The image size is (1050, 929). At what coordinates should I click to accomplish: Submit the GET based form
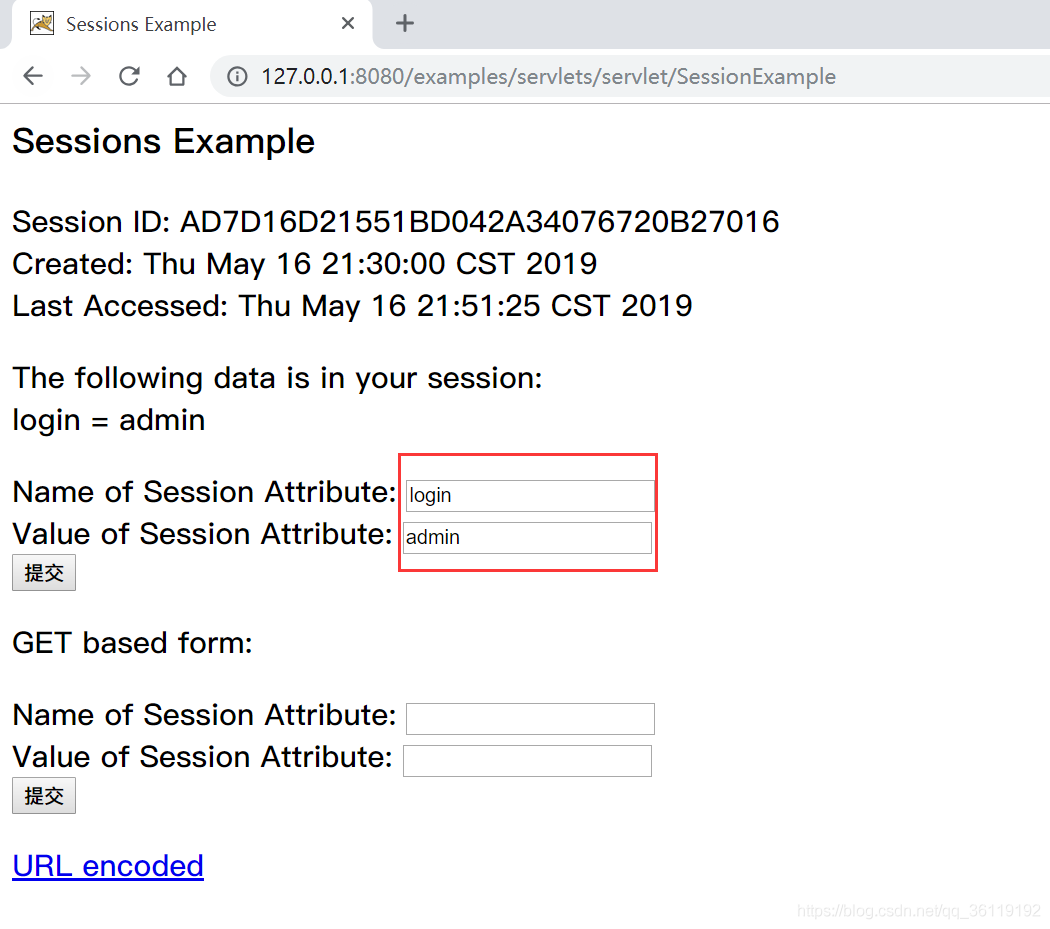(43, 795)
